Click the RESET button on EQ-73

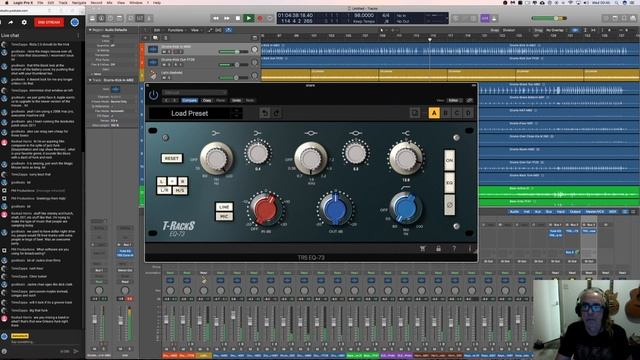coord(171,158)
